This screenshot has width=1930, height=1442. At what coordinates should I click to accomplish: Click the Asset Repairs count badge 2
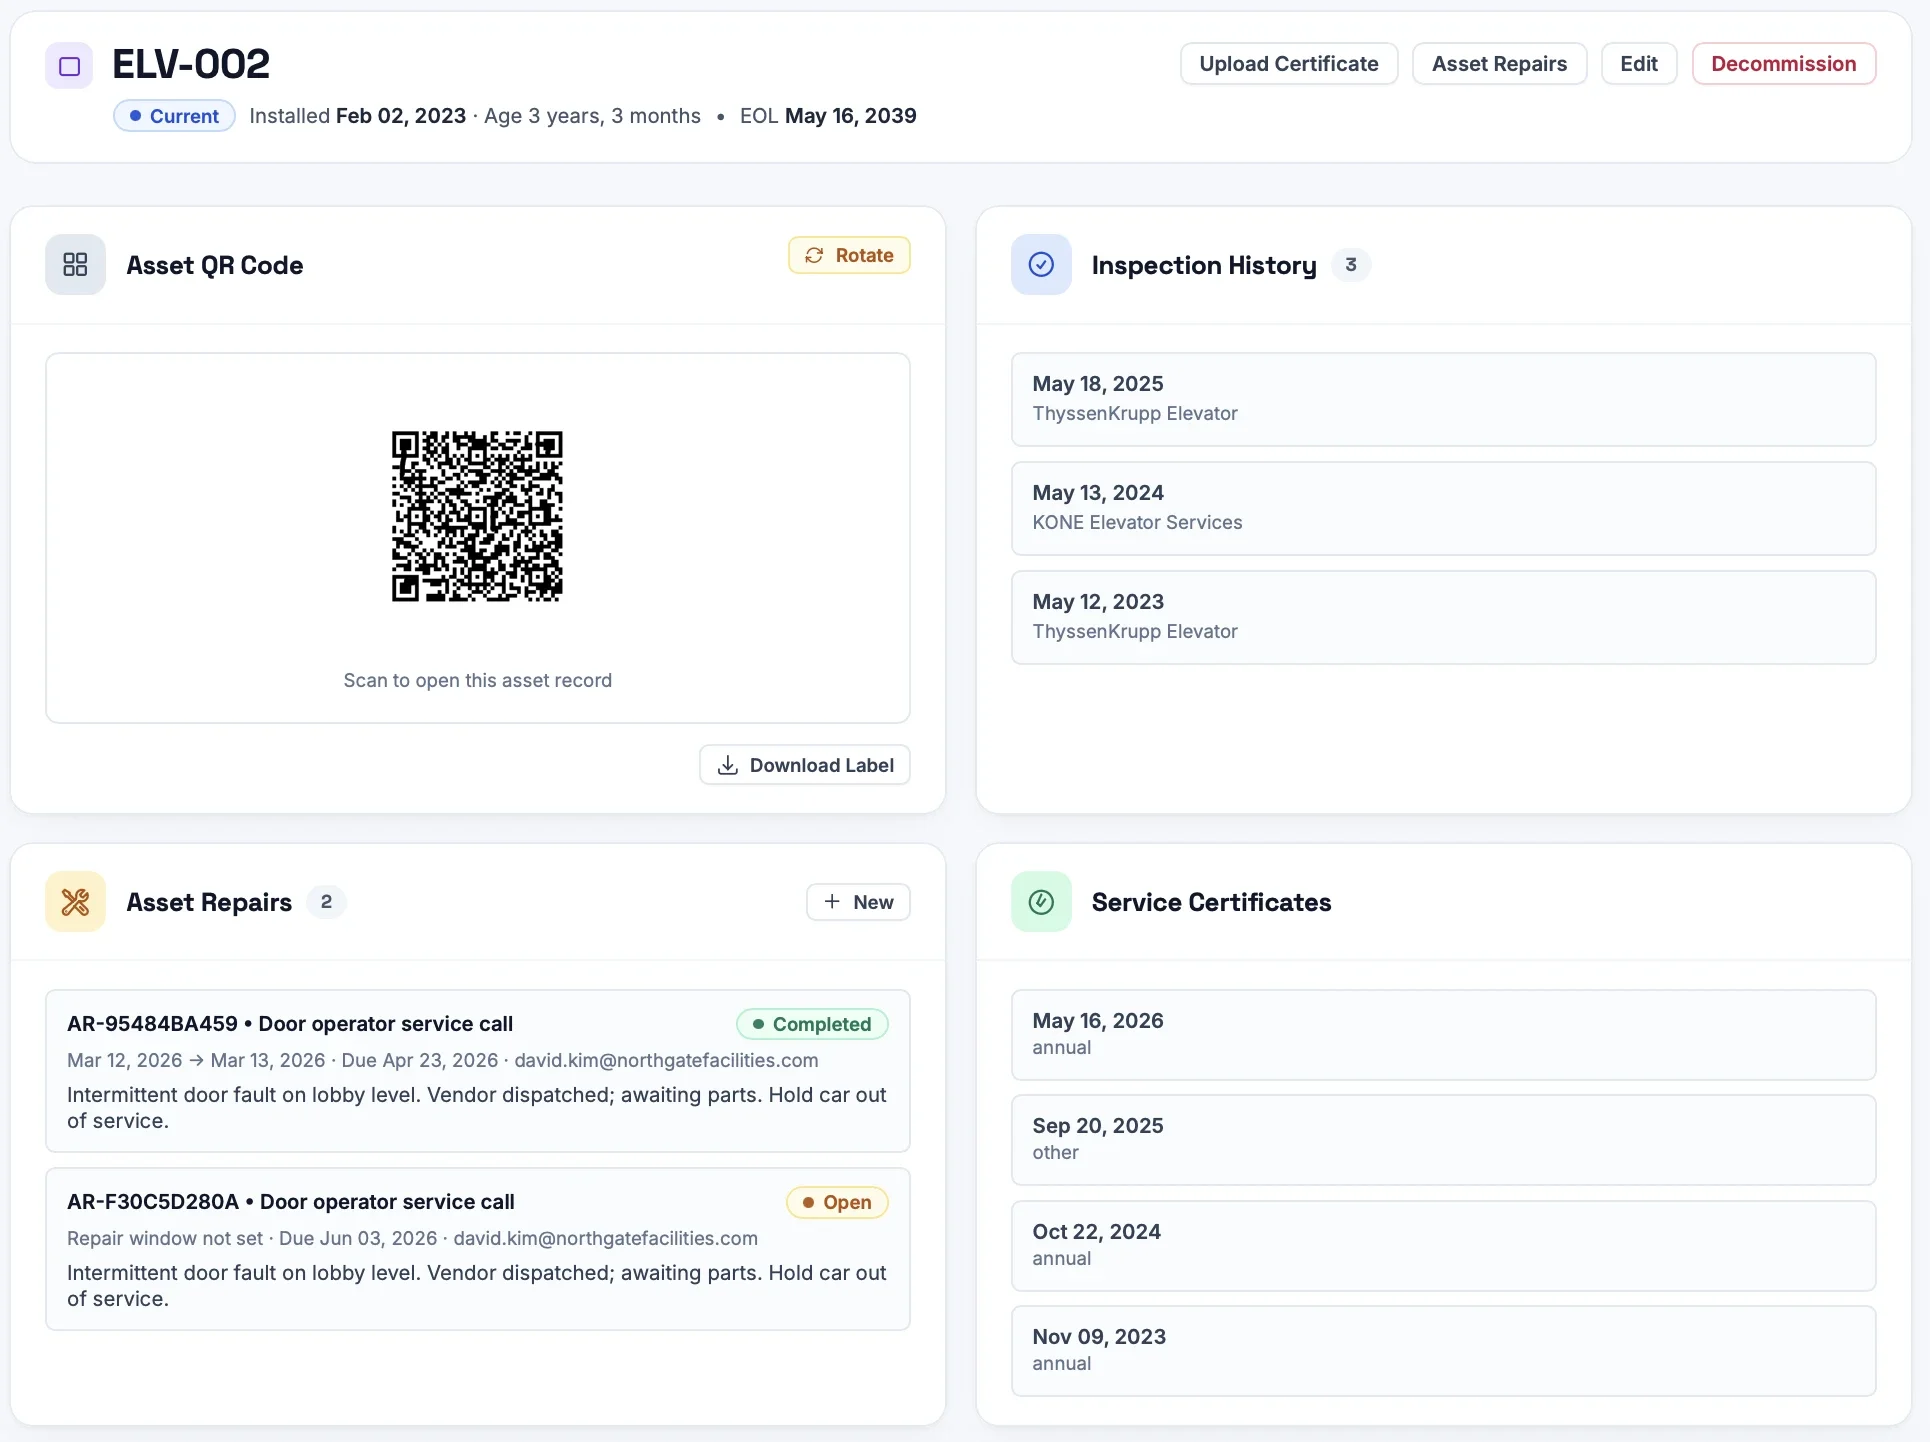326,902
